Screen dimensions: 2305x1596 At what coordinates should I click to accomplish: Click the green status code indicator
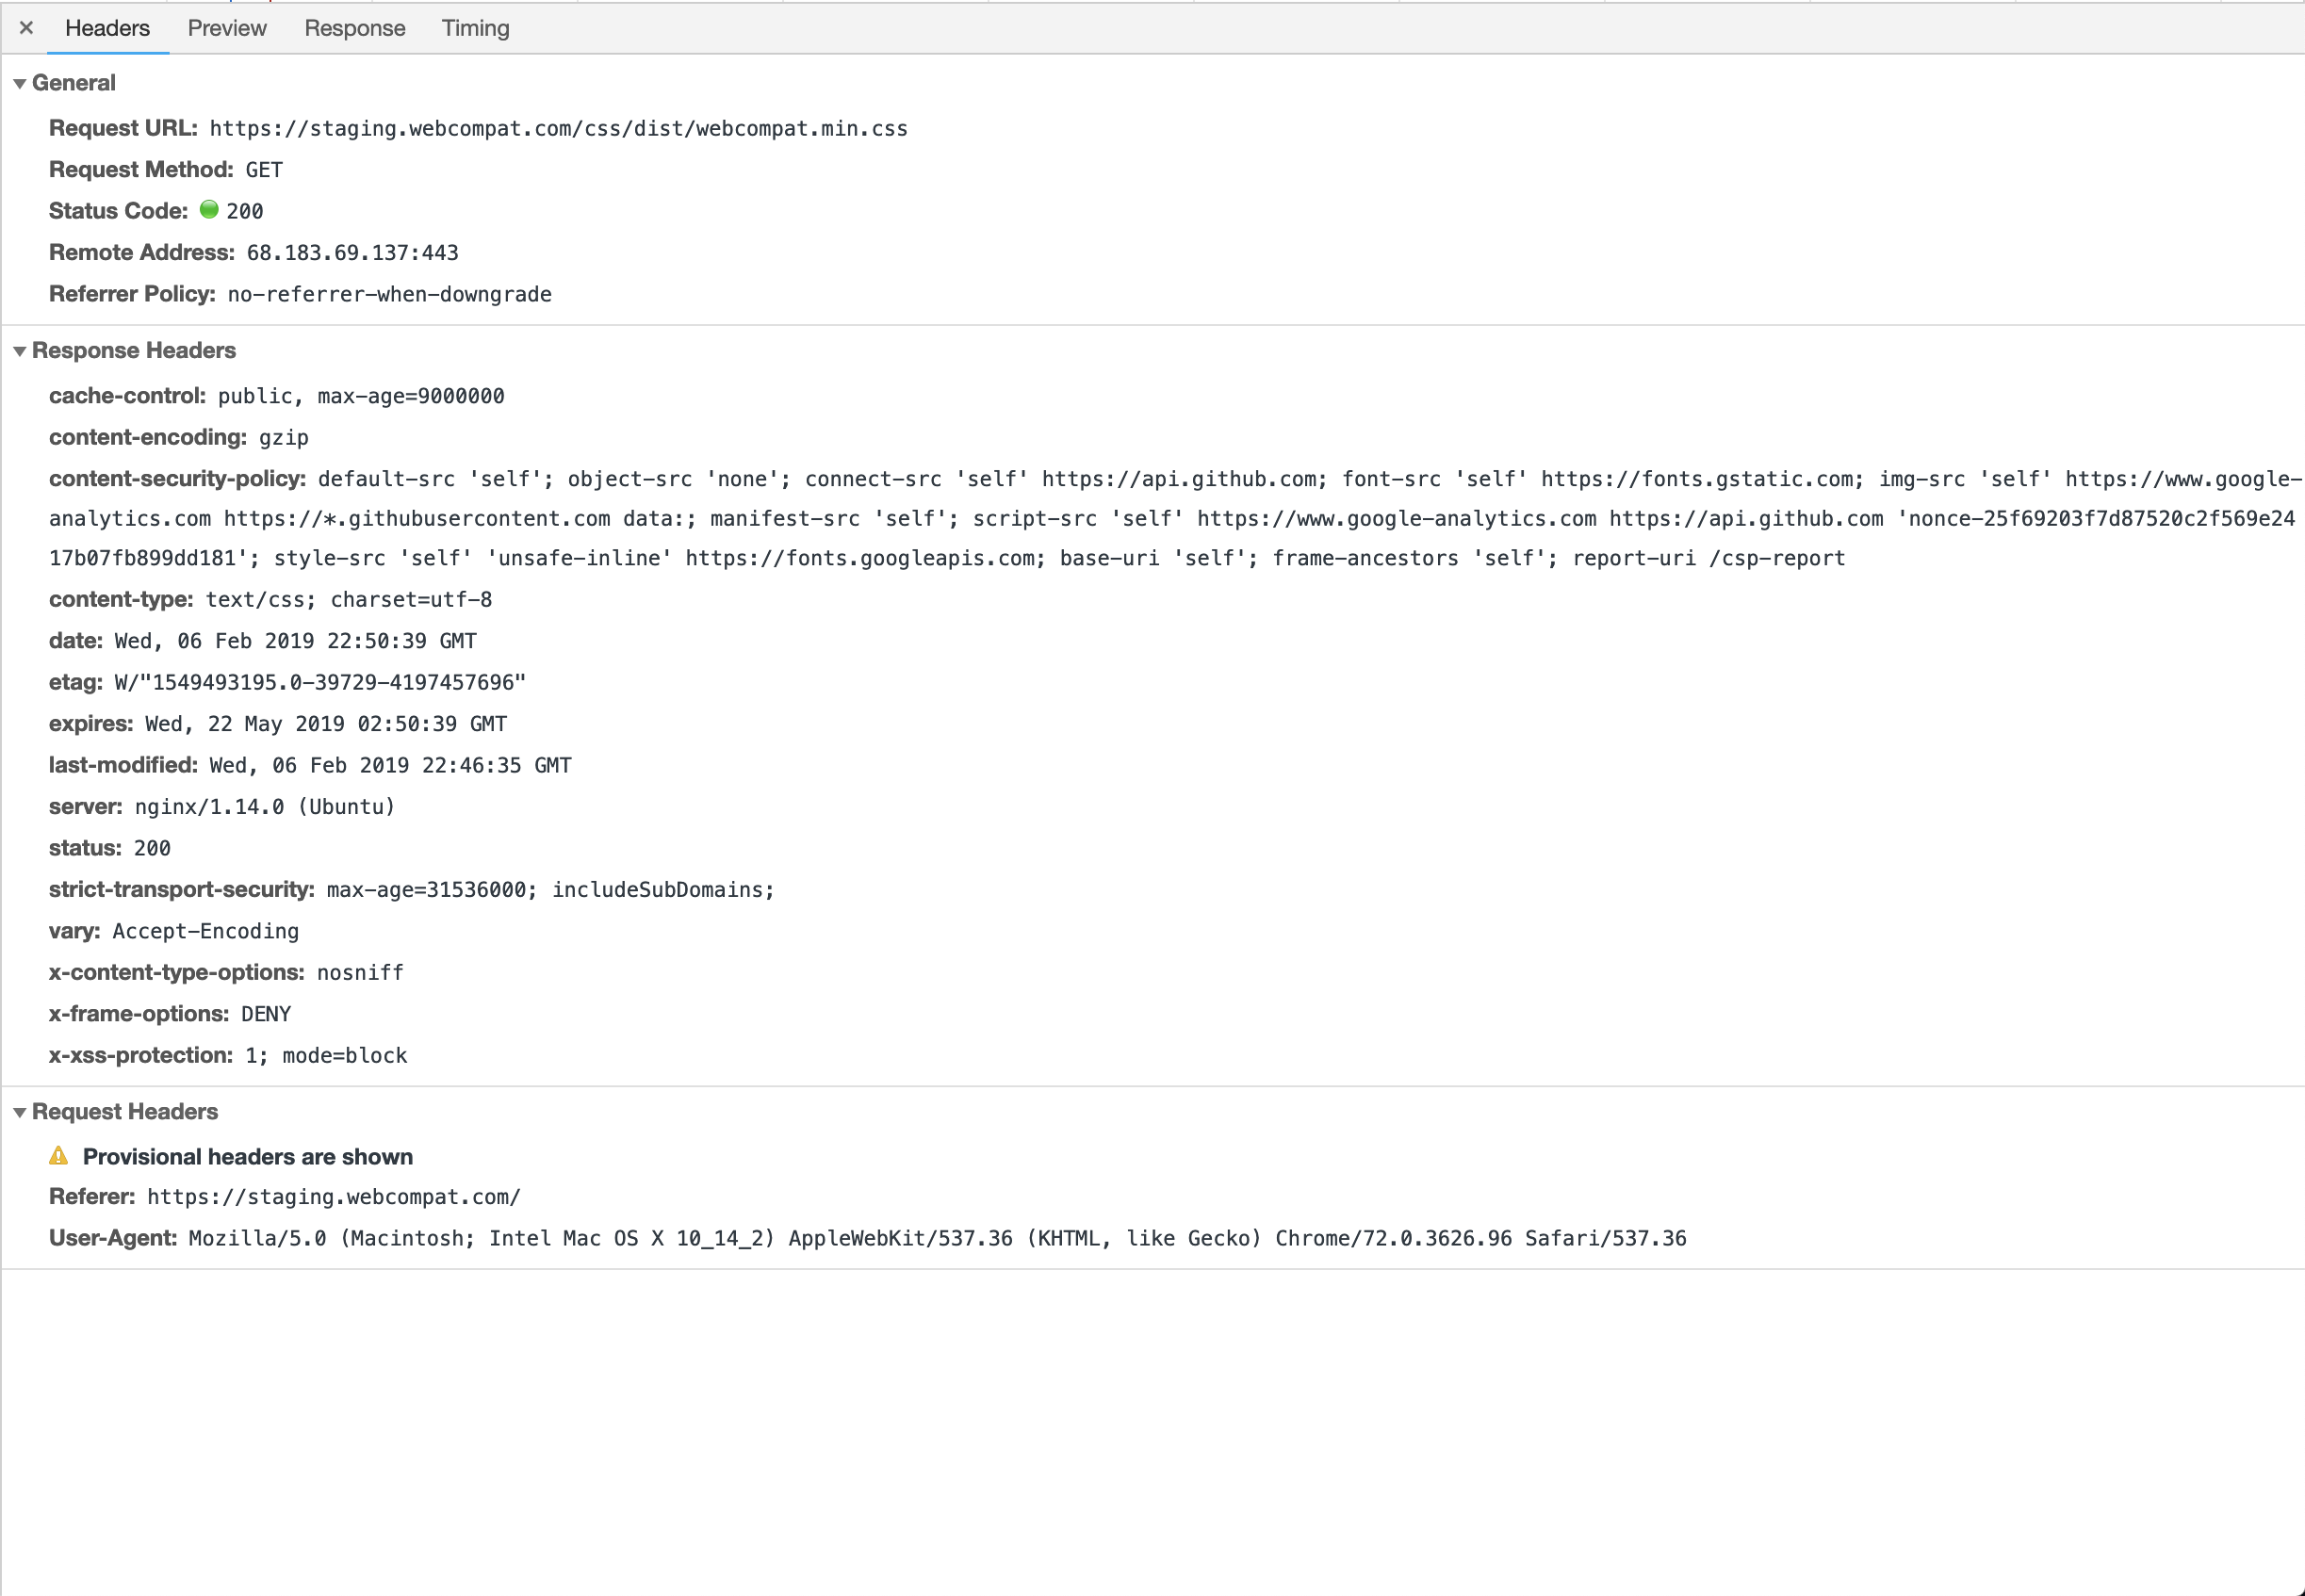click(x=209, y=210)
